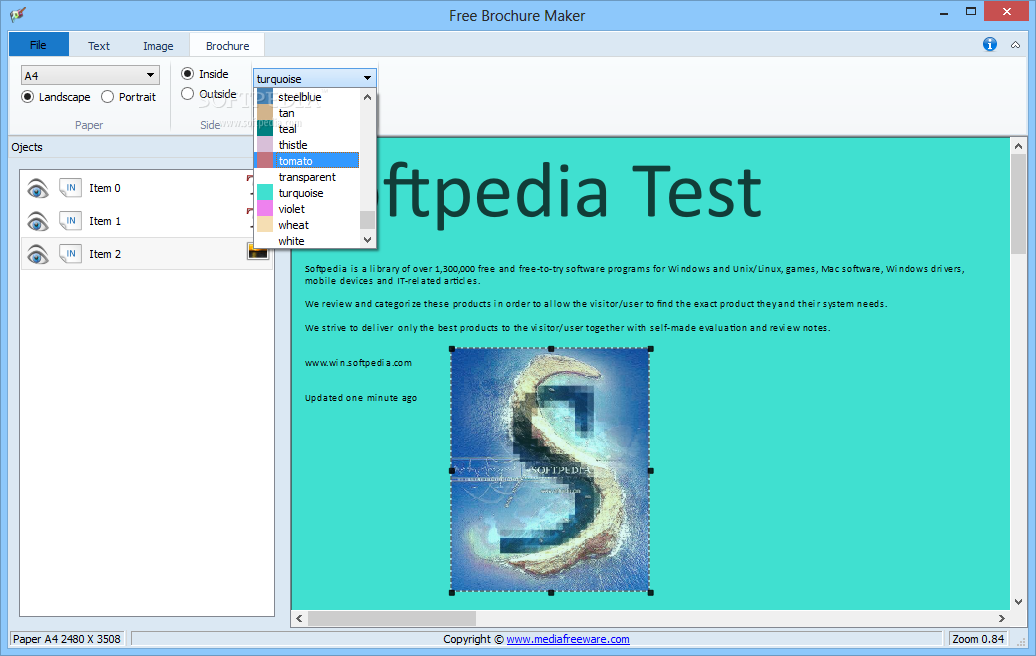Open the A4 paper size dropdown
1036x656 pixels.
click(90, 75)
